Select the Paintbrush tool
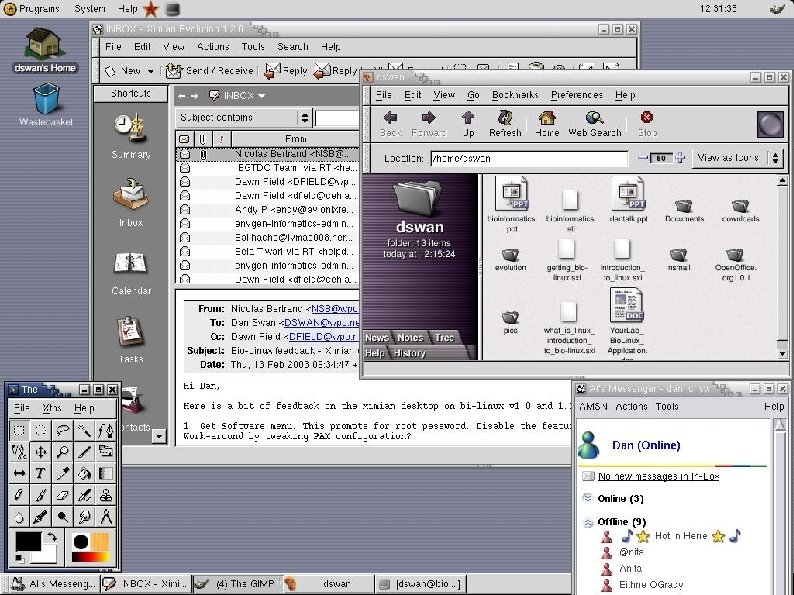 point(41,495)
